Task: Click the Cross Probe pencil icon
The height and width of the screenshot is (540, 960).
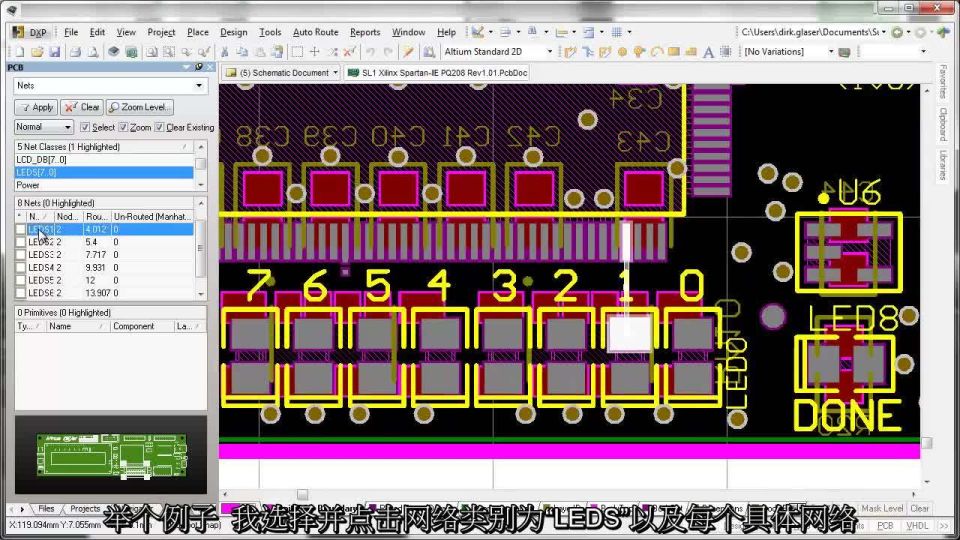Action: pos(408,52)
